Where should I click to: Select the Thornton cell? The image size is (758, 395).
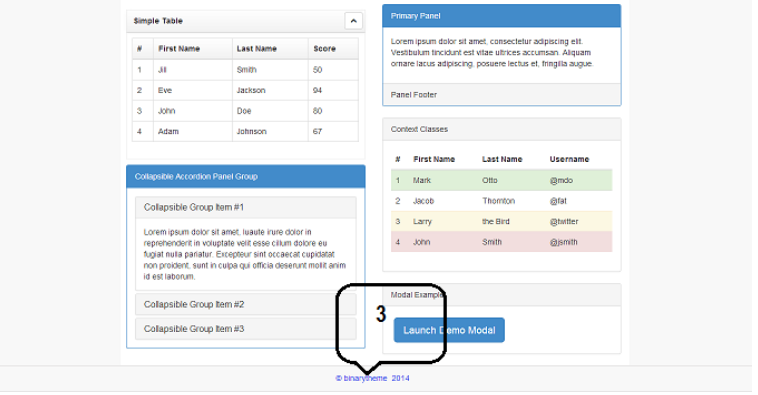[498, 201]
